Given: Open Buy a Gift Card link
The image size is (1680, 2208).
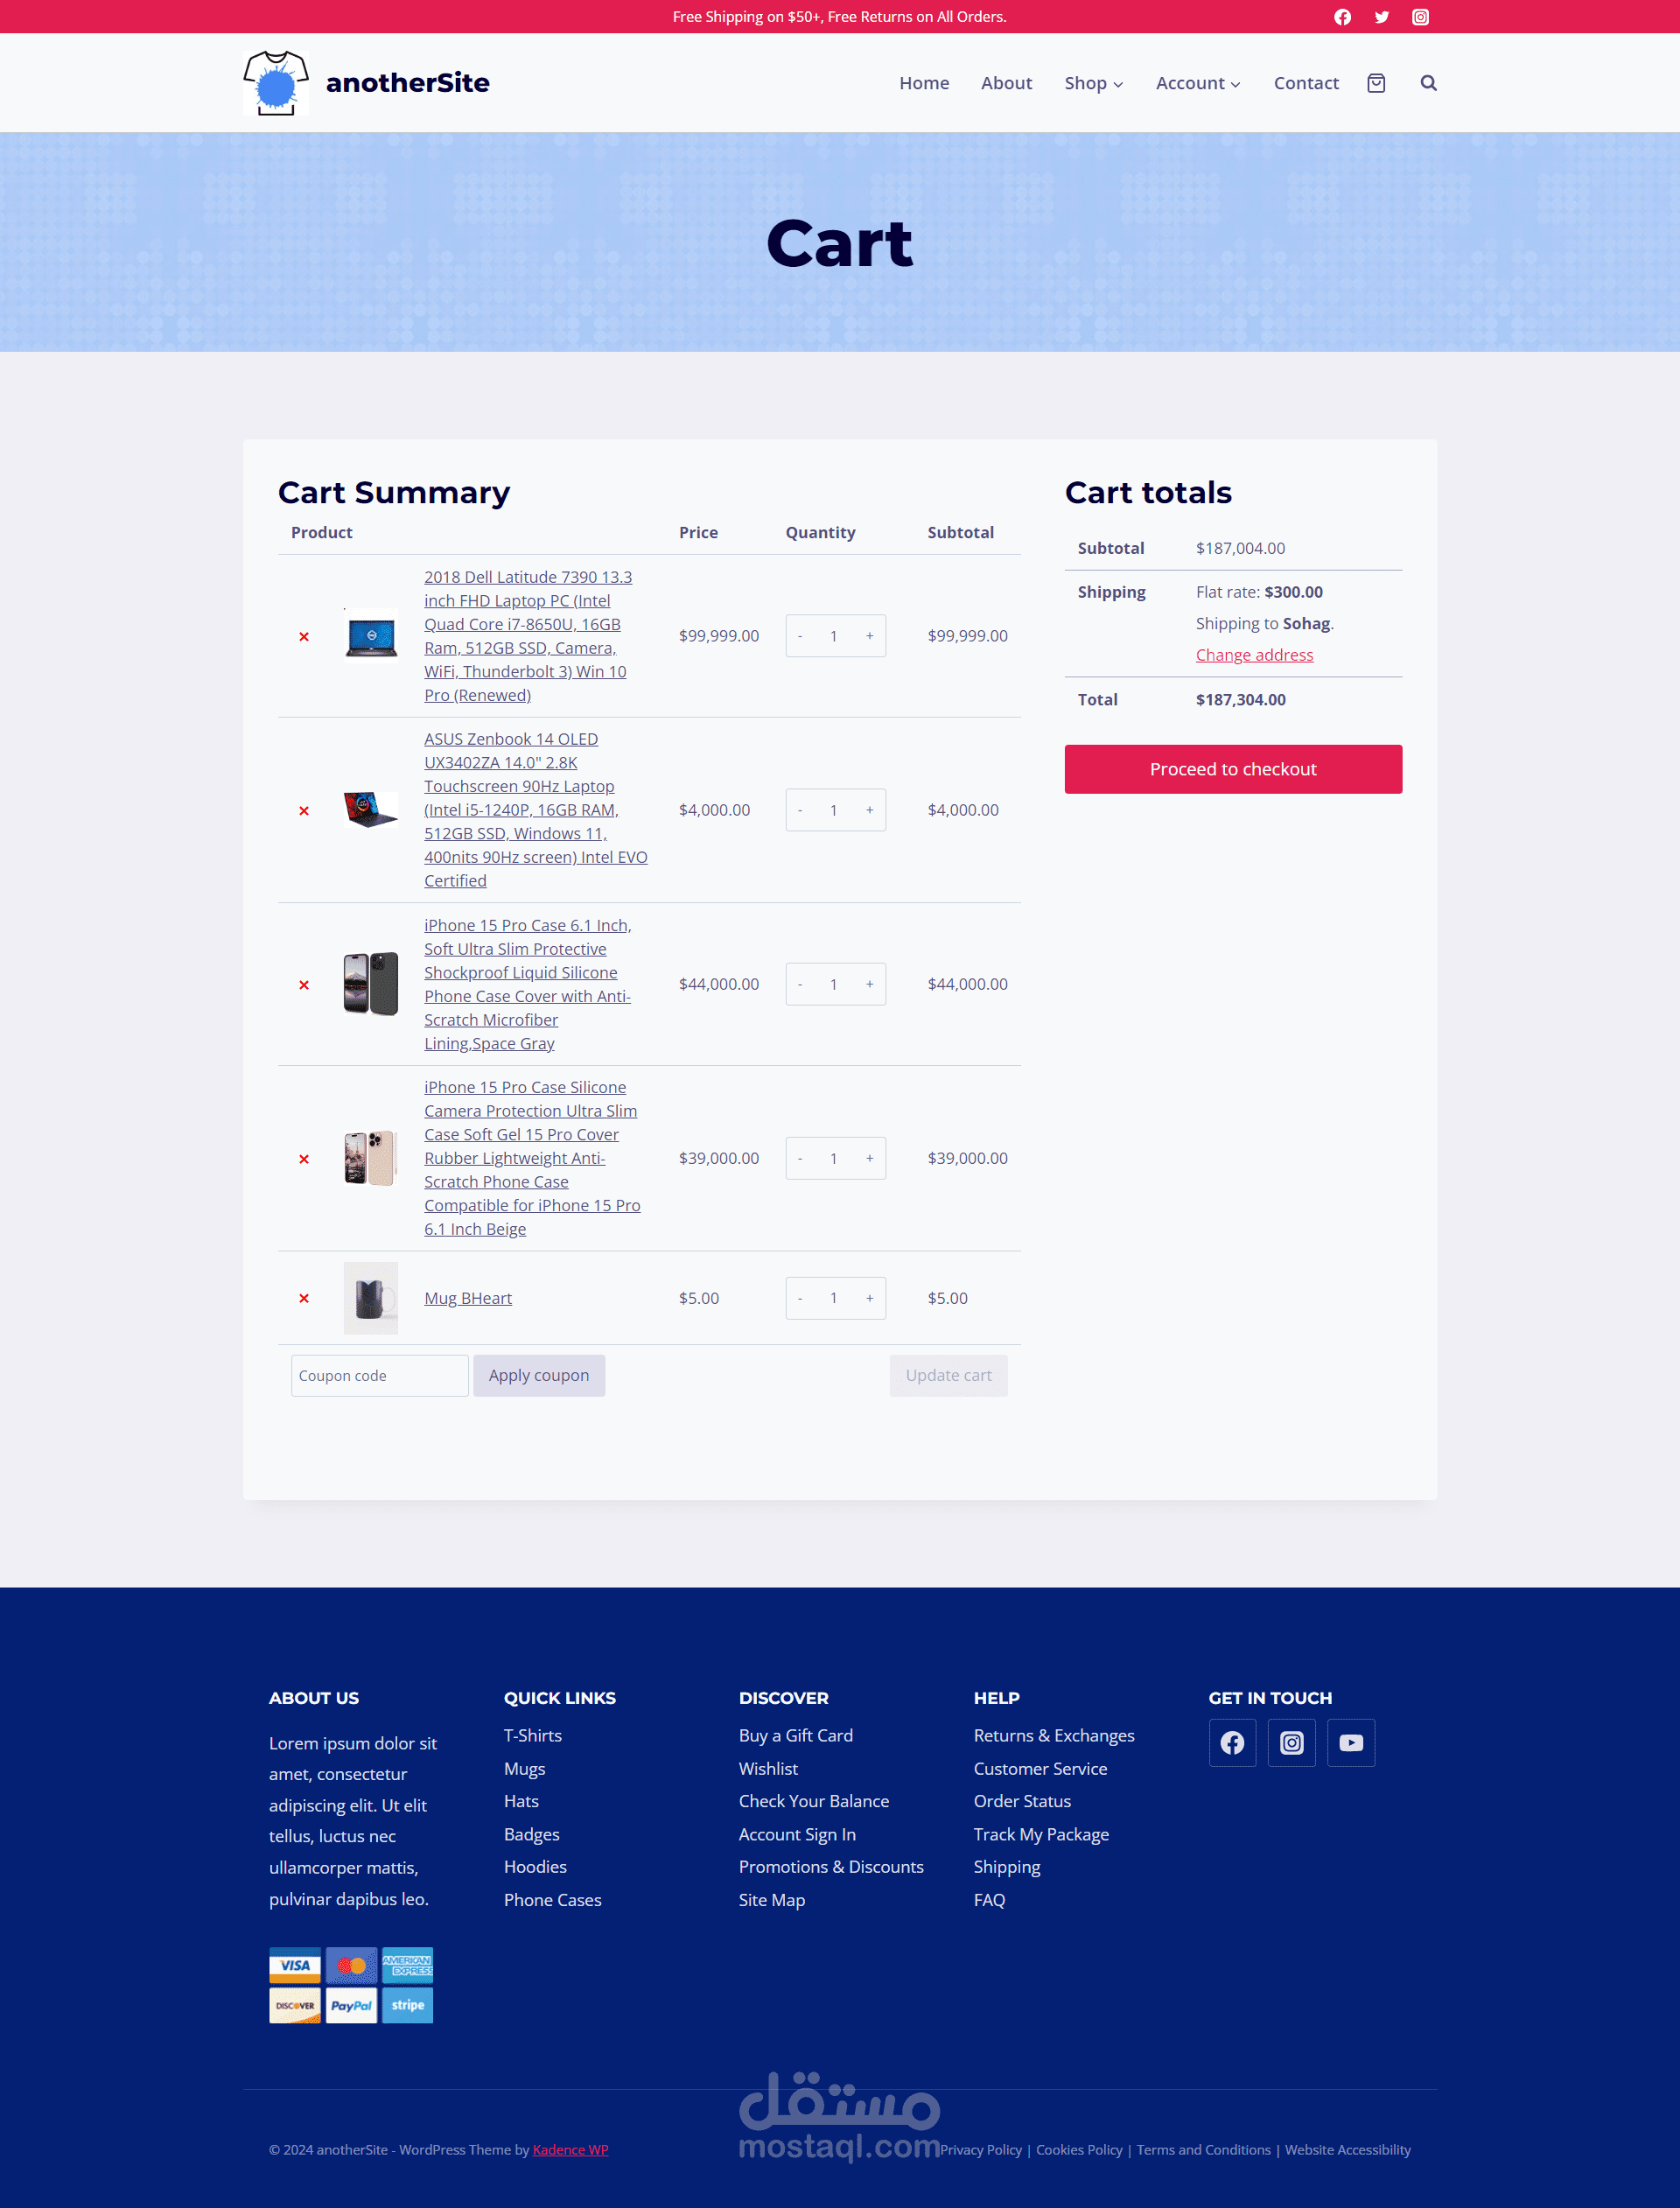Looking at the screenshot, I should [796, 1736].
